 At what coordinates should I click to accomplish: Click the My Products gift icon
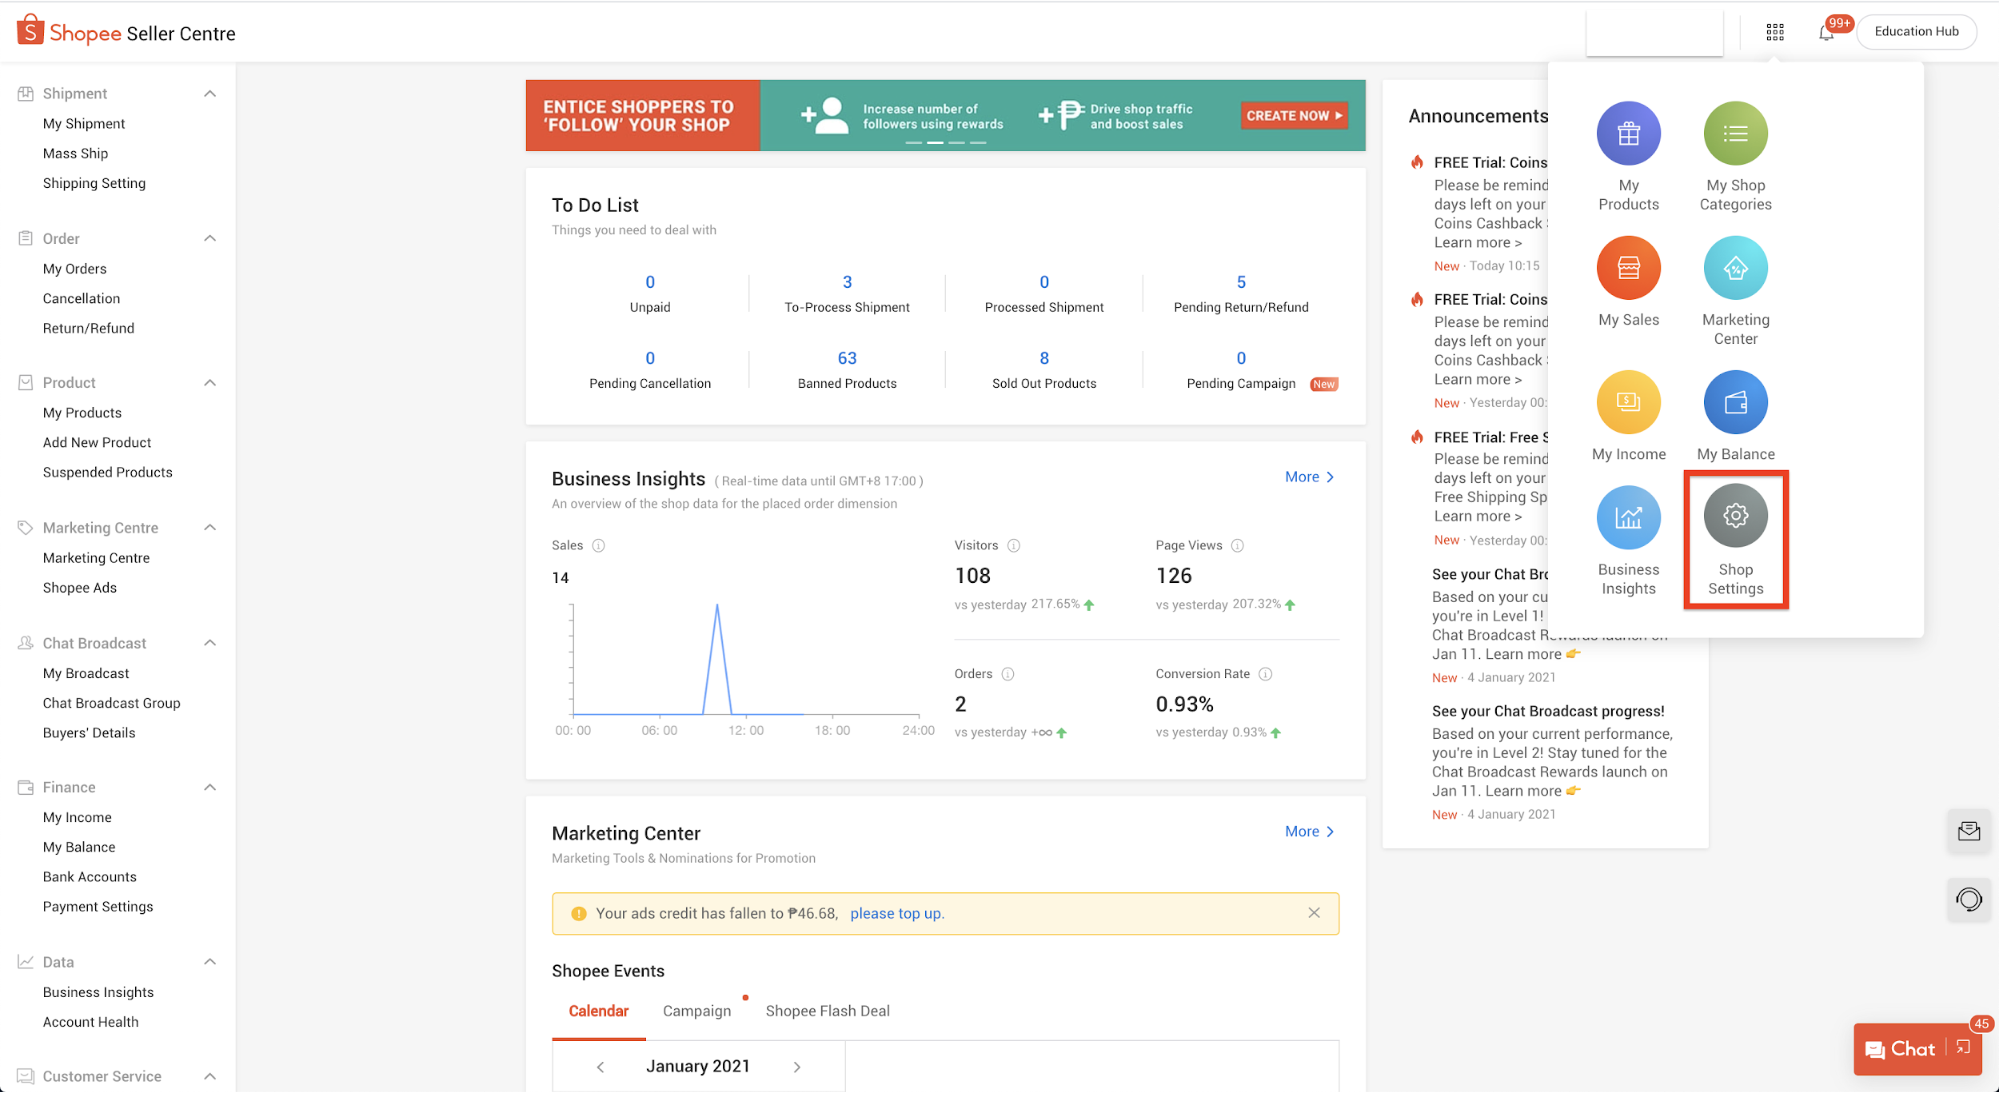point(1628,134)
